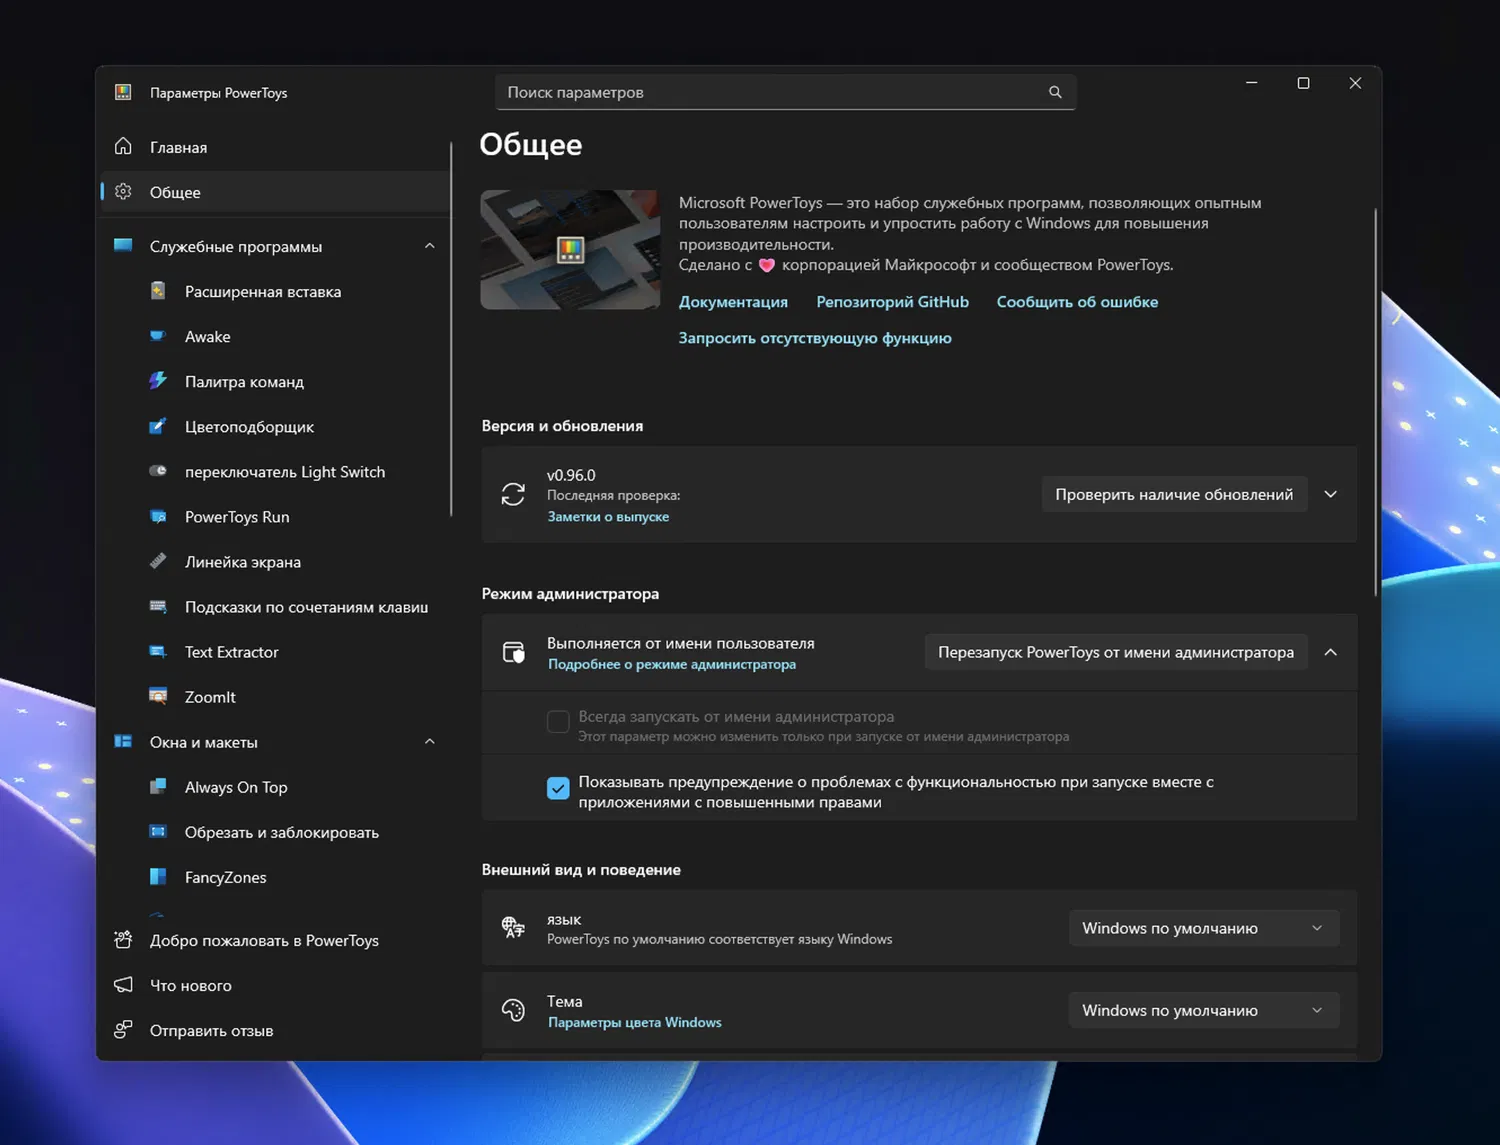Click the ZoomIt icon

158,696
